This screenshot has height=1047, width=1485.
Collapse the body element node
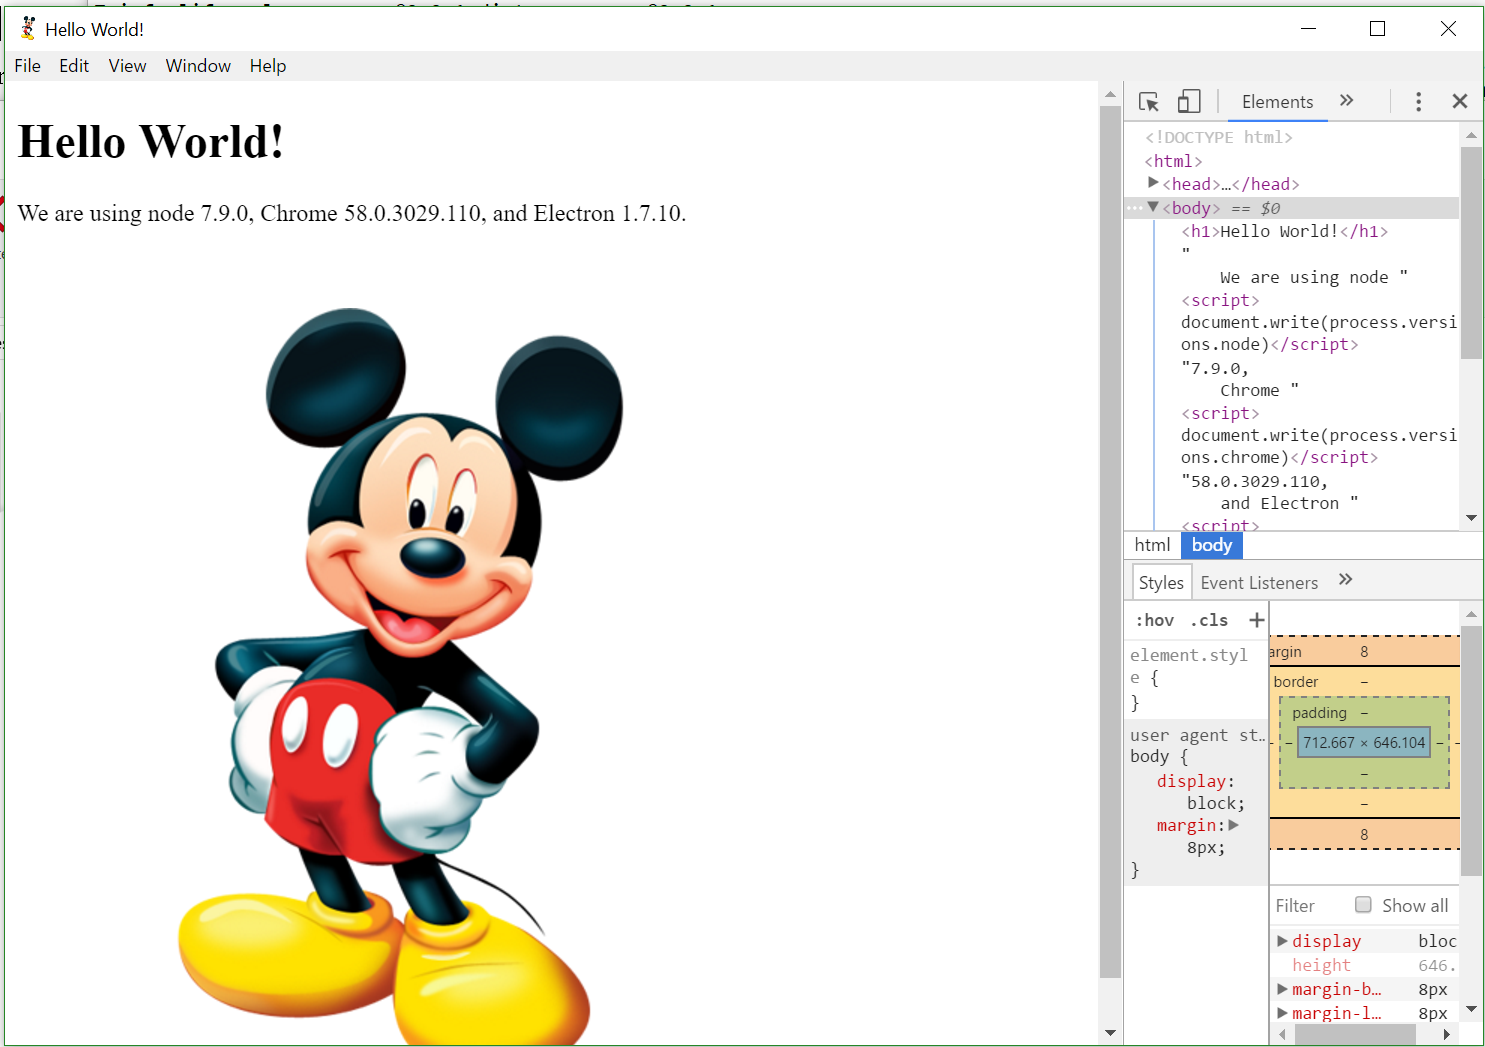[1153, 207]
